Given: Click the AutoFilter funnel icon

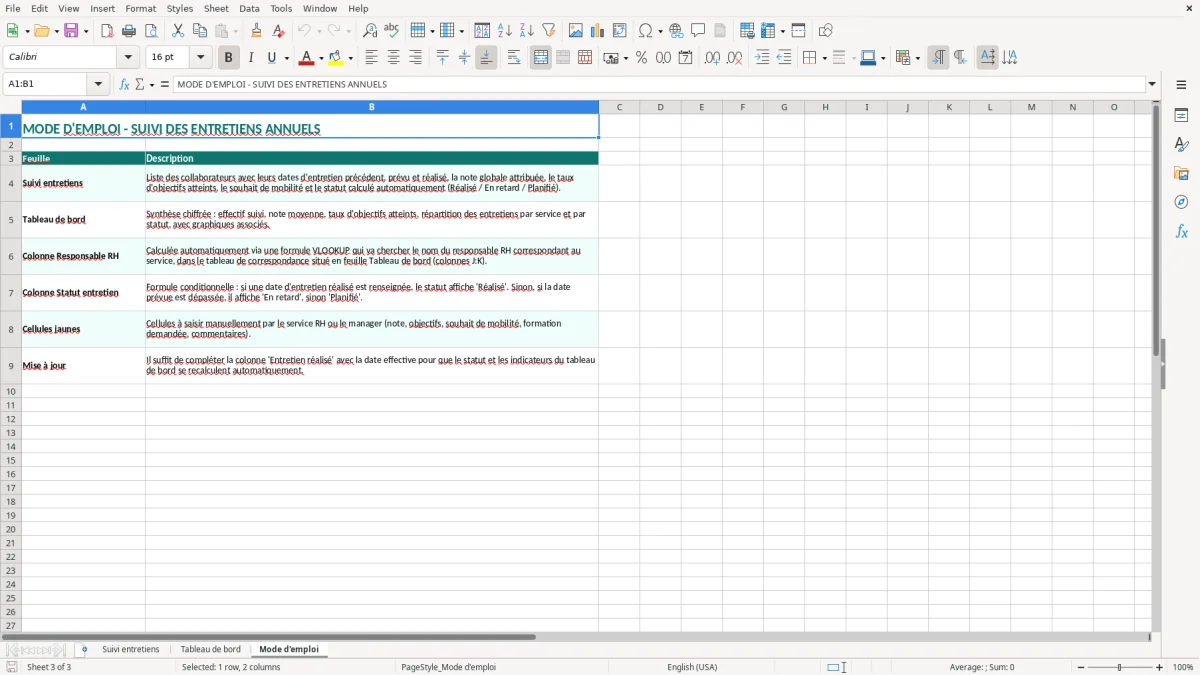Looking at the screenshot, I should point(549,31).
